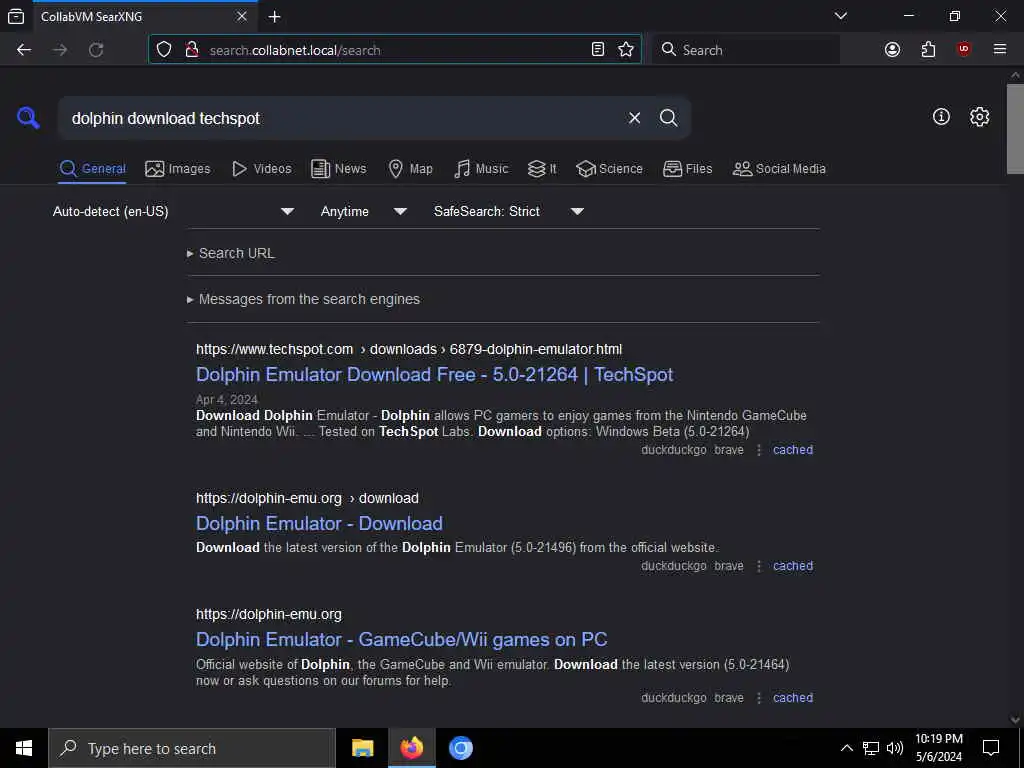This screenshot has width=1024, height=768.
Task: Open SearXNG preferences gear icon
Action: (x=979, y=117)
